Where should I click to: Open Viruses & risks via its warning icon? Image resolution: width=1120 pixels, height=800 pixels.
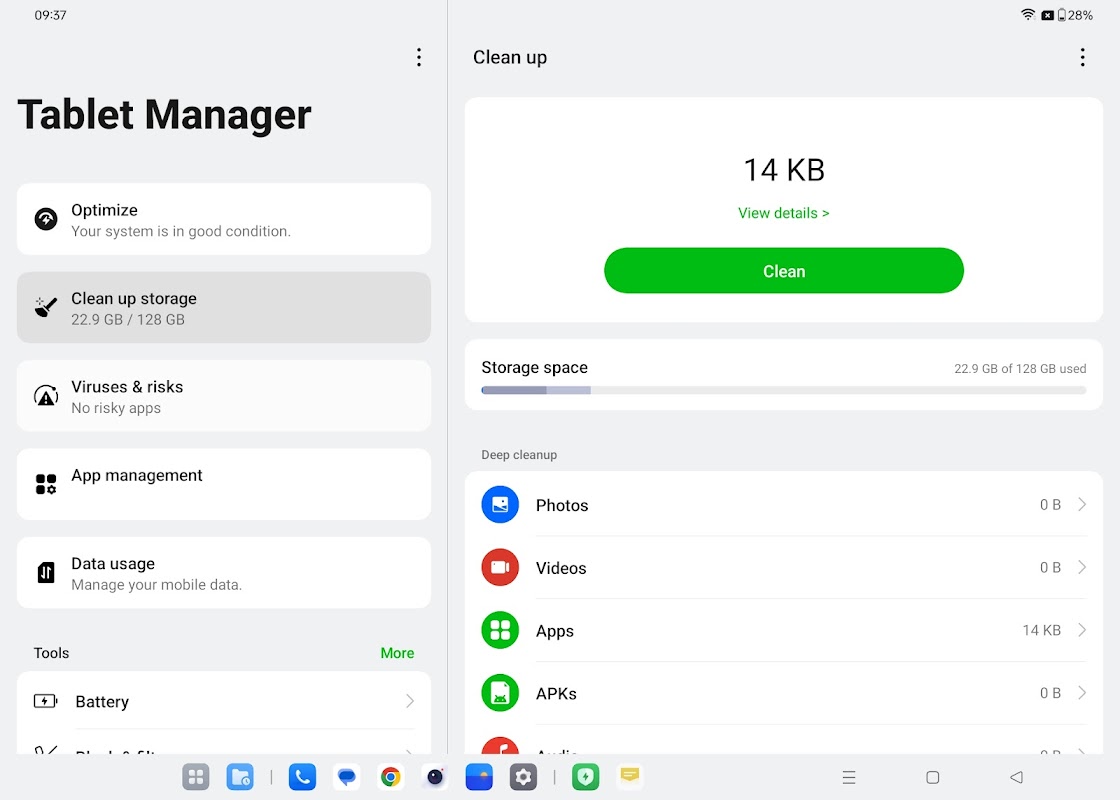(x=45, y=395)
